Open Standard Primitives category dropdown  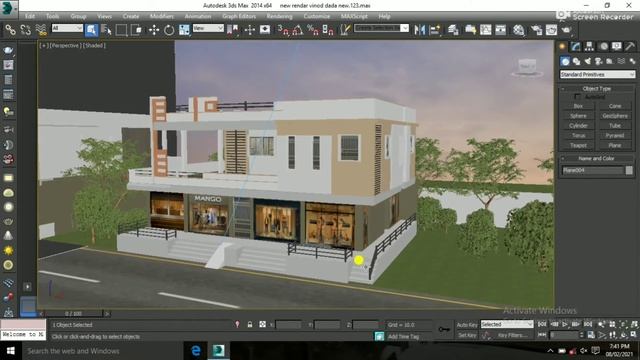[597, 74]
